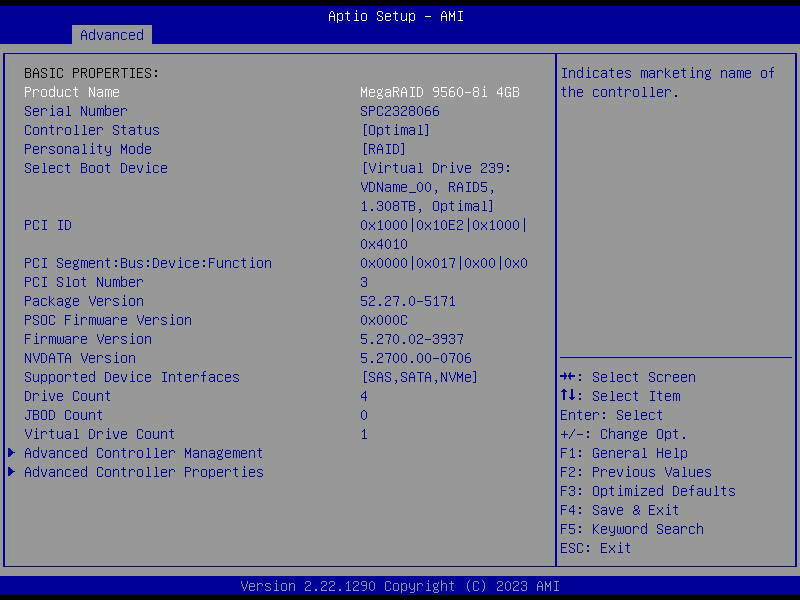Click the Virtual Drive Count row
Image resolution: width=800 pixels, height=600 pixels.
(99, 434)
